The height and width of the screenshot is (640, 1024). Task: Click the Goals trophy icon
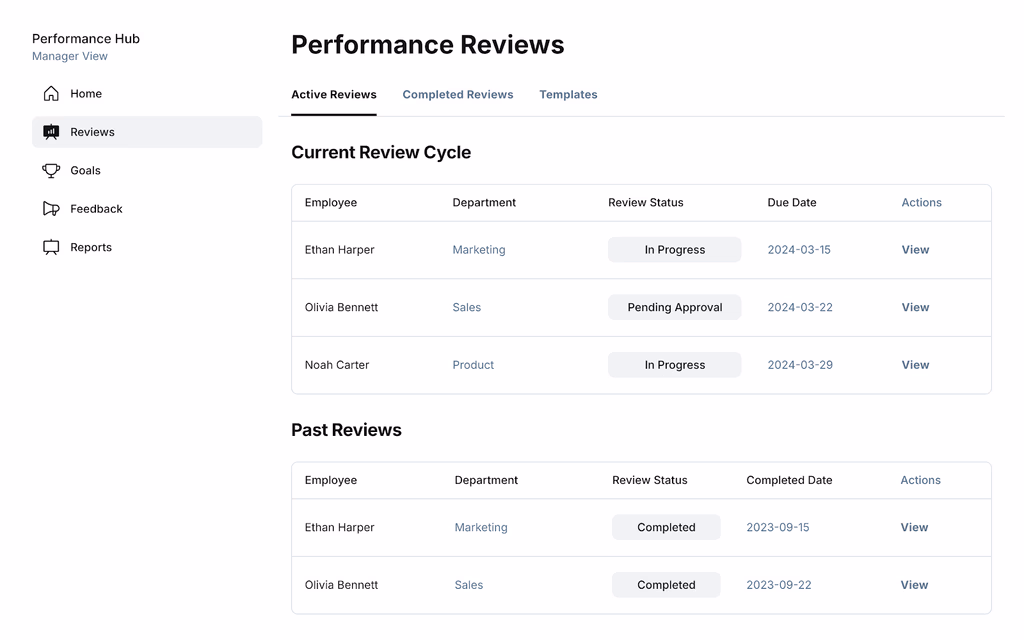51,170
